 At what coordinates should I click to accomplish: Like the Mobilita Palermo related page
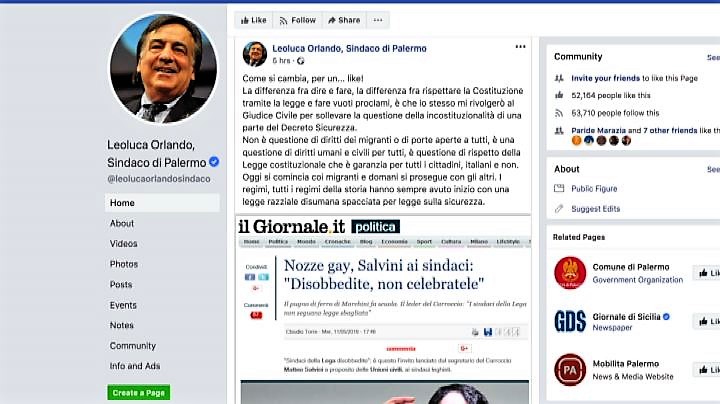click(706, 370)
